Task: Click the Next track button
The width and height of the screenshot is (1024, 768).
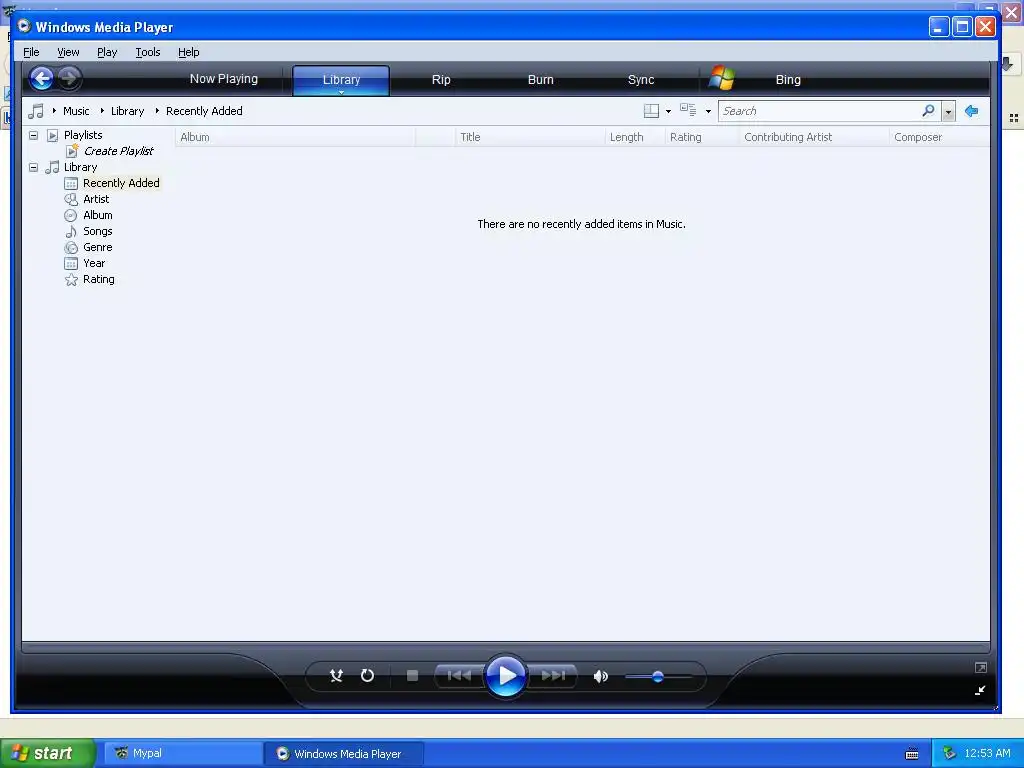Action: click(552, 675)
